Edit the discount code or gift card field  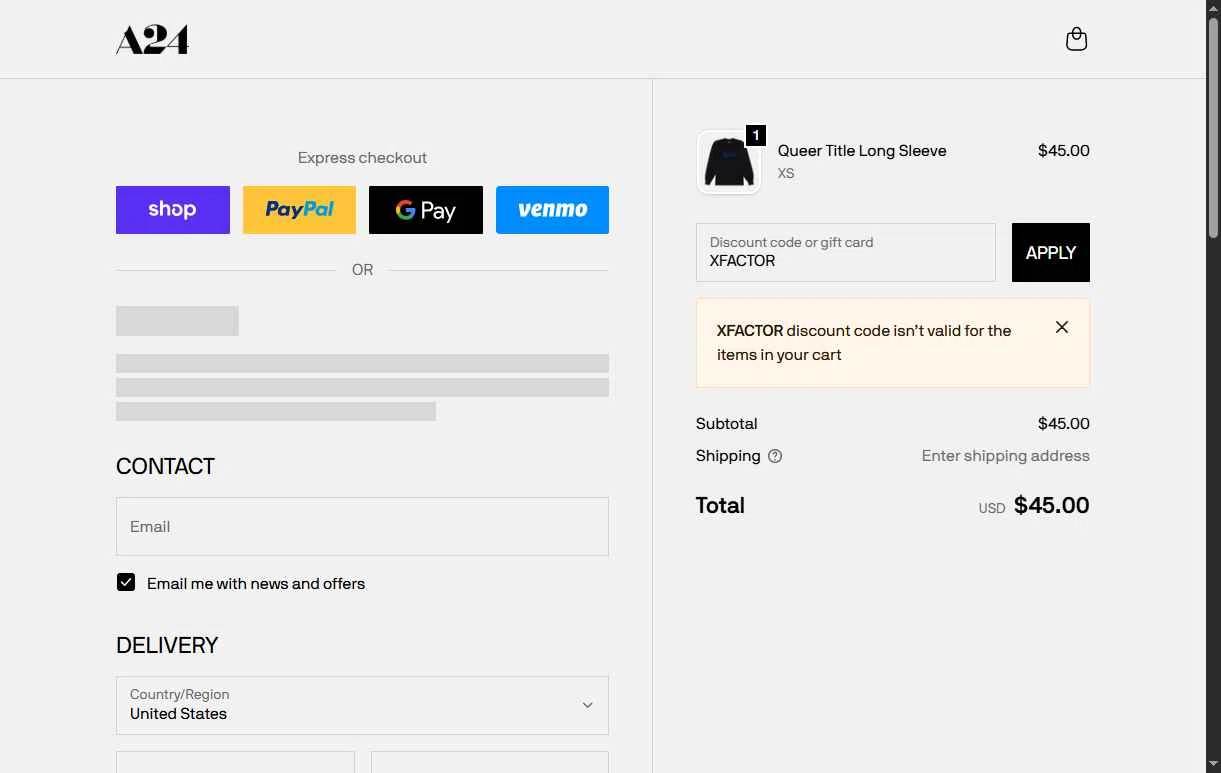[846, 252]
